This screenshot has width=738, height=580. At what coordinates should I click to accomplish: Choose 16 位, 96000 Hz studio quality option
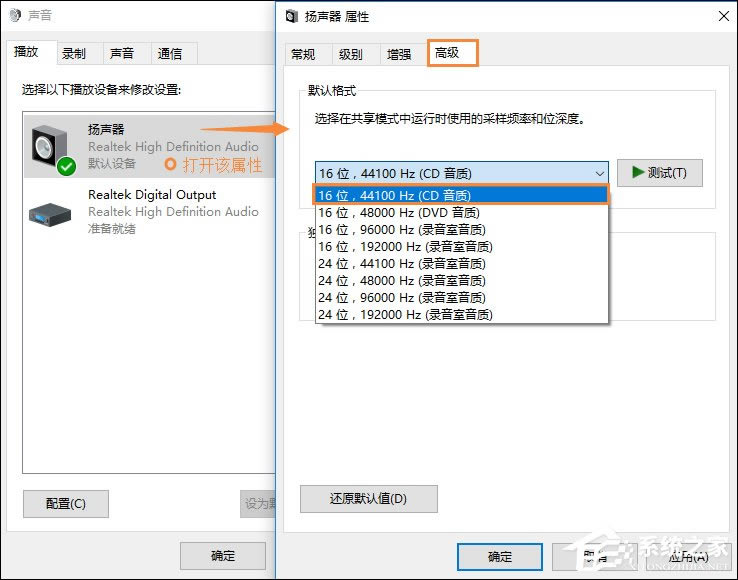click(461, 229)
